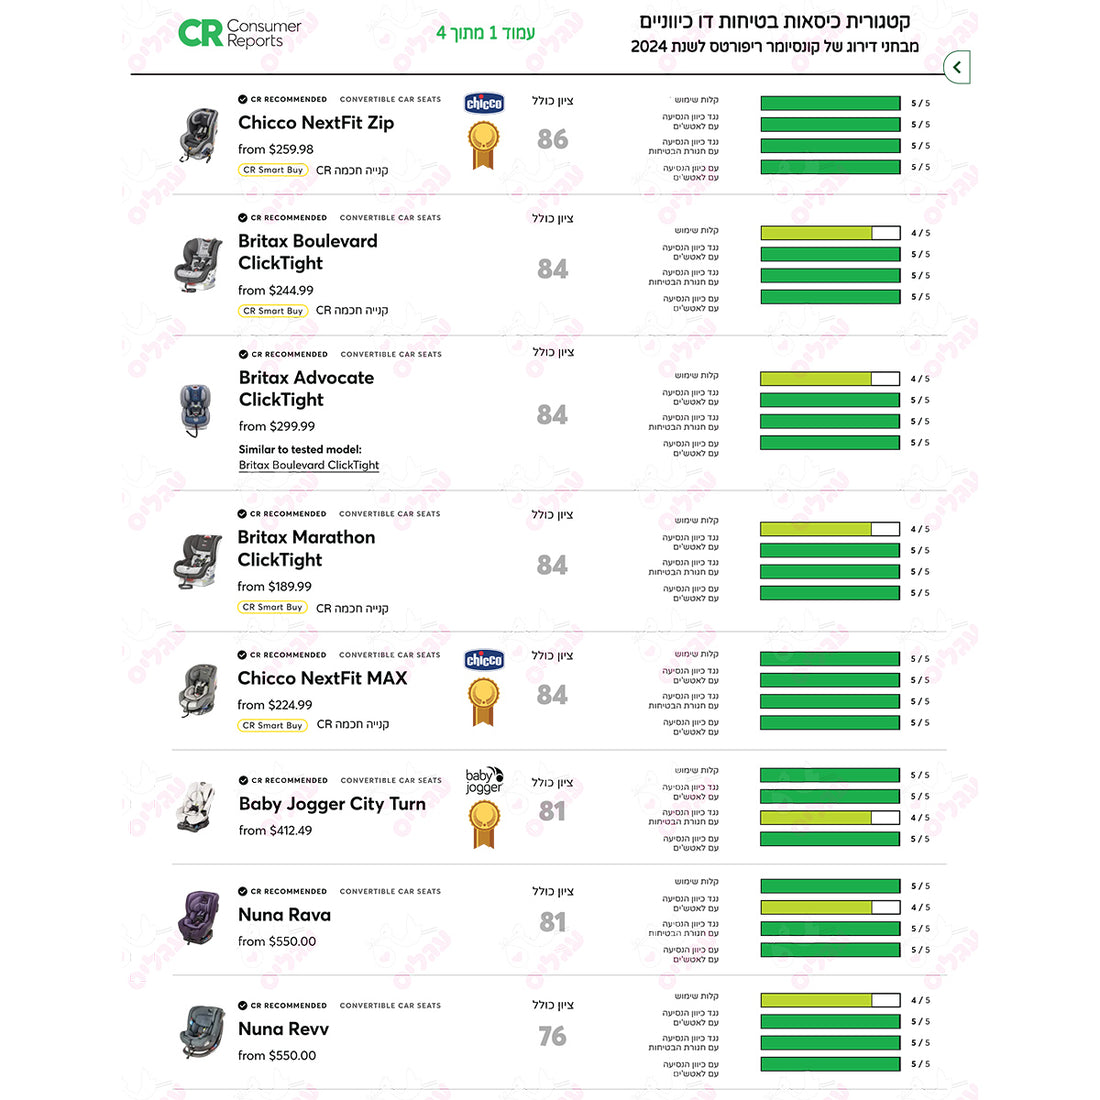The height and width of the screenshot is (1100, 1100).
Task: Click the Chicco logo beside NextFit MAX
Action: click(484, 660)
